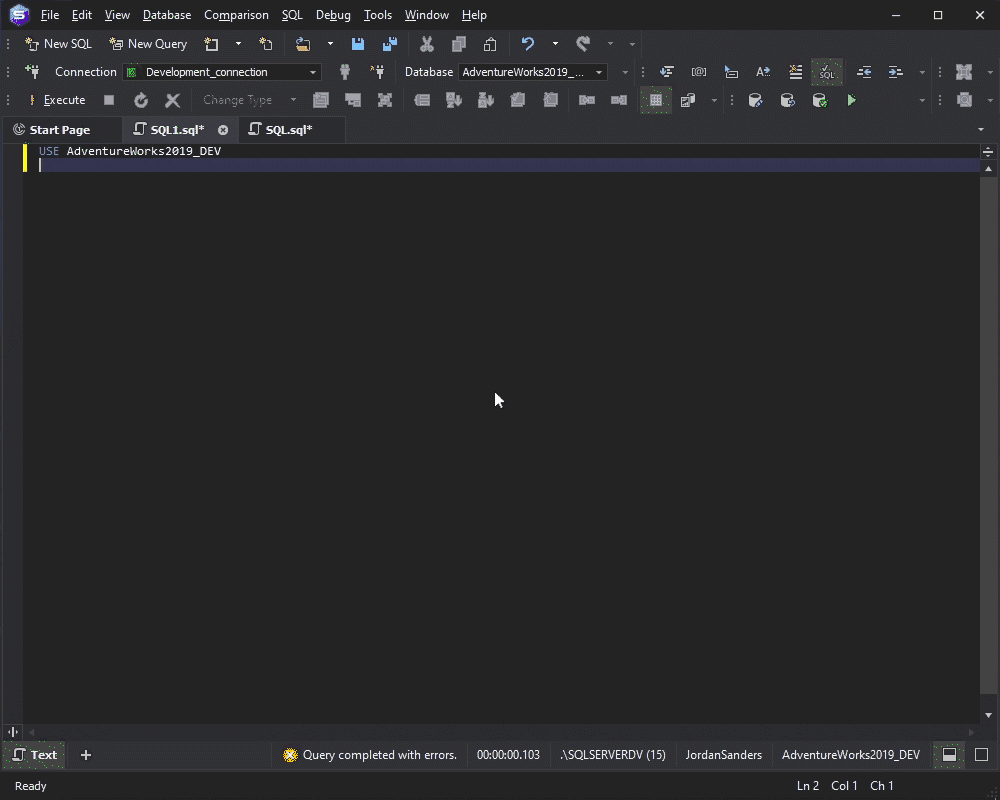Click the New SQL toolbar button
Viewport: 1000px width, 800px height.
pos(58,44)
